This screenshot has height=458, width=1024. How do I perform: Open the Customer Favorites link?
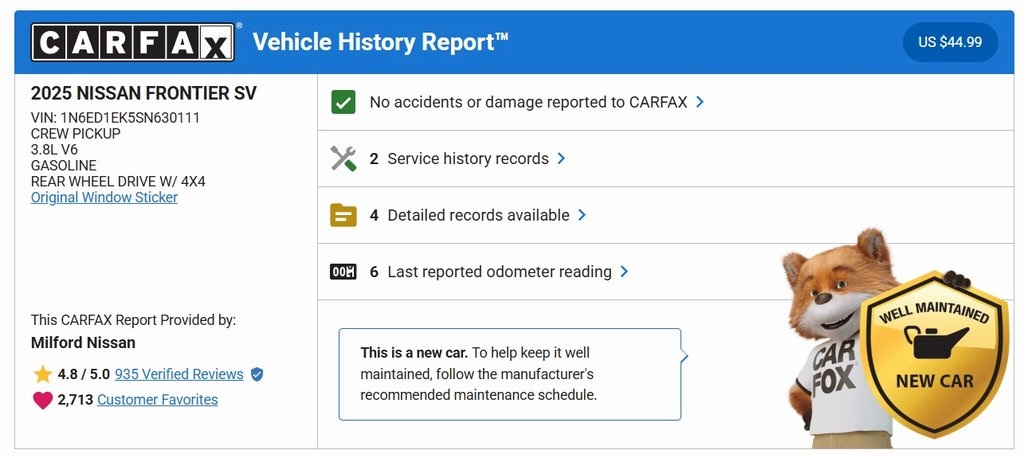tap(157, 400)
